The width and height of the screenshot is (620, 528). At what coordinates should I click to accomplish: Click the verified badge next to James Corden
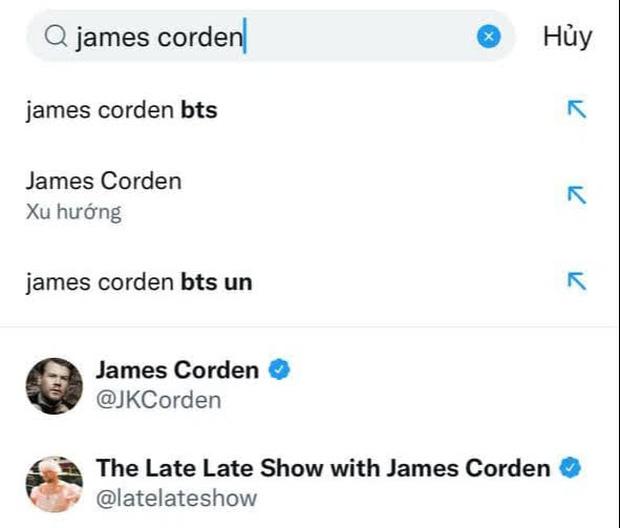click(279, 370)
